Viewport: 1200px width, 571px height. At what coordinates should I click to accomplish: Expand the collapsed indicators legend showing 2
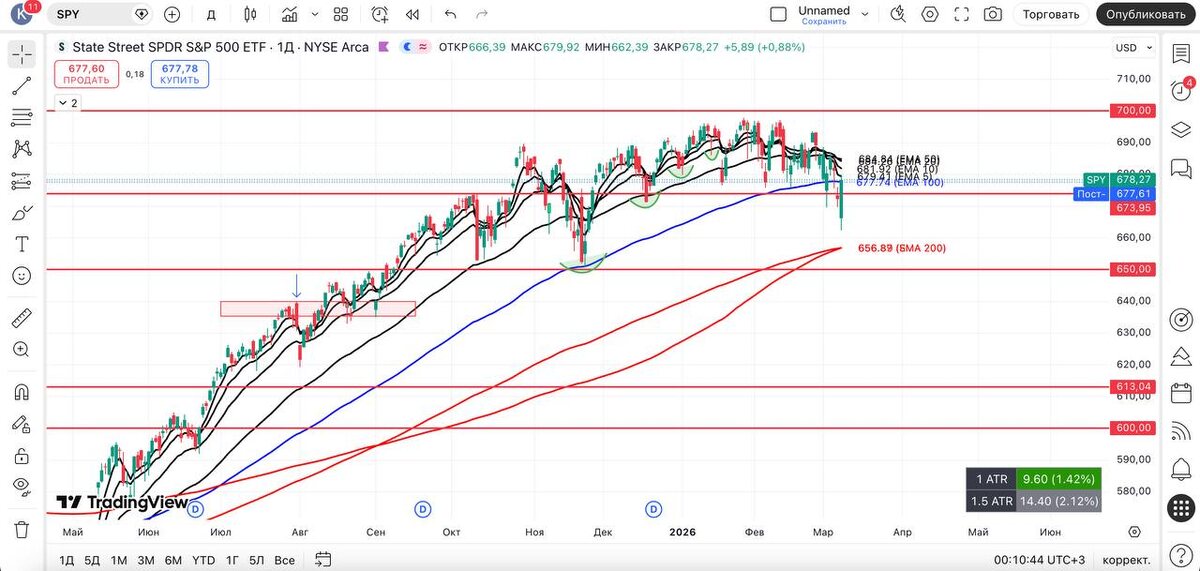pos(66,103)
